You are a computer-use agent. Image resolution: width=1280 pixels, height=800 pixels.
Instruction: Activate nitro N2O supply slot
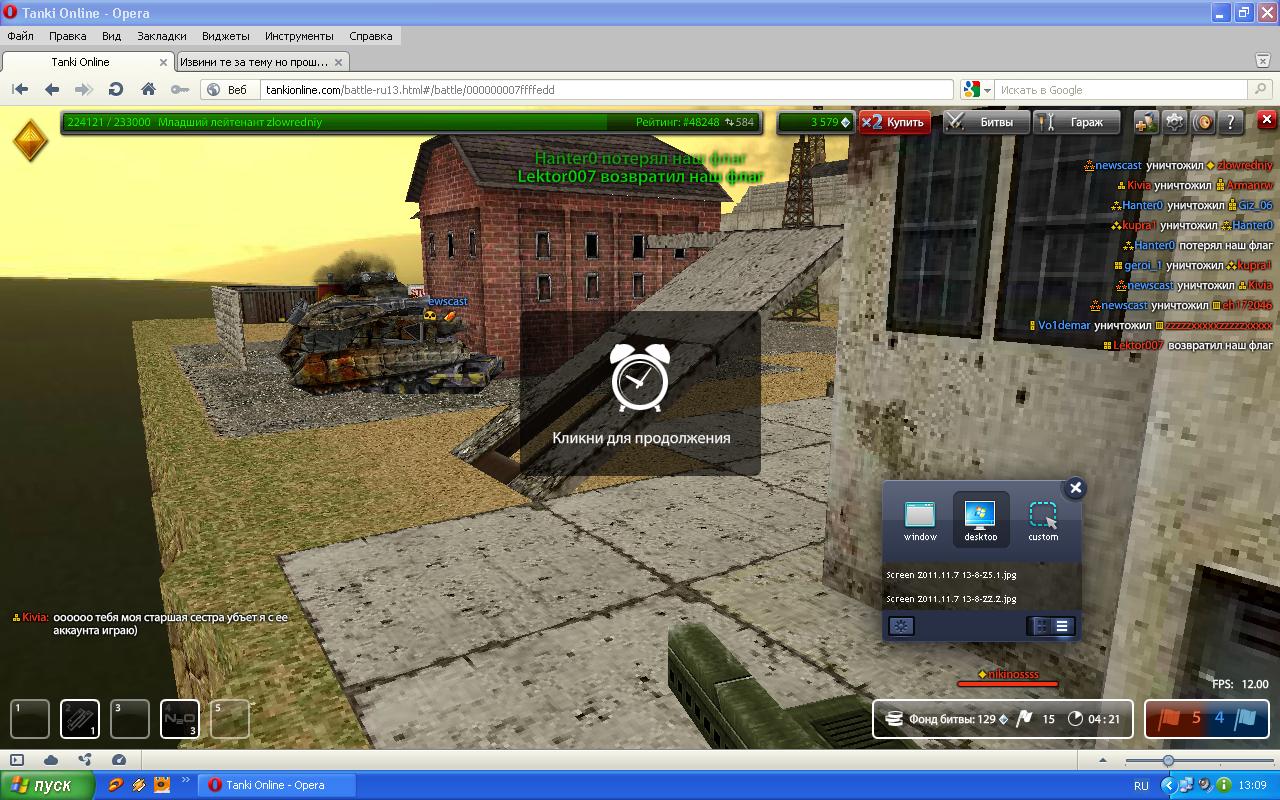click(180, 719)
